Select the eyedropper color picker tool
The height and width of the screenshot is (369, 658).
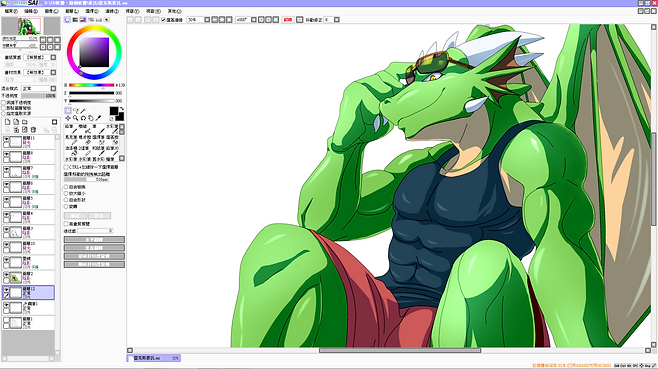coord(98,118)
